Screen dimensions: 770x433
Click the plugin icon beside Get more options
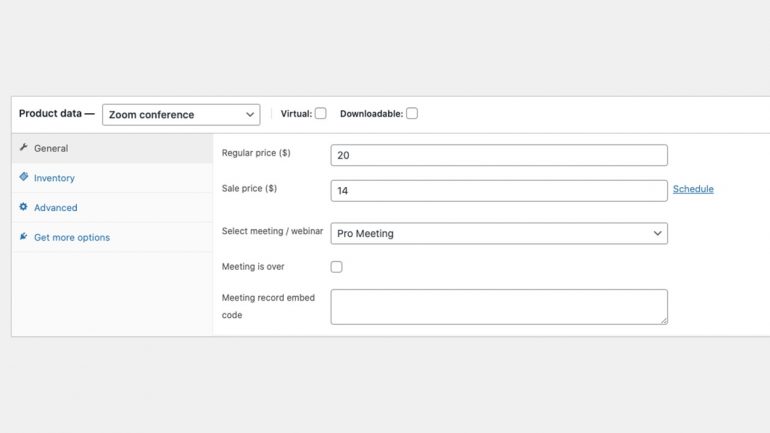24,236
